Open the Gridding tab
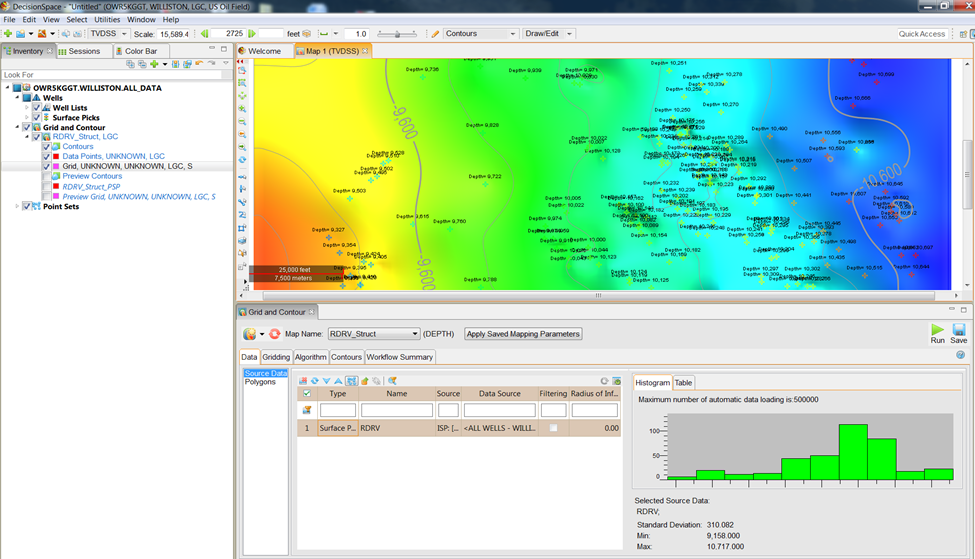Screen dimensions: 975x559 (x=276, y=357)
